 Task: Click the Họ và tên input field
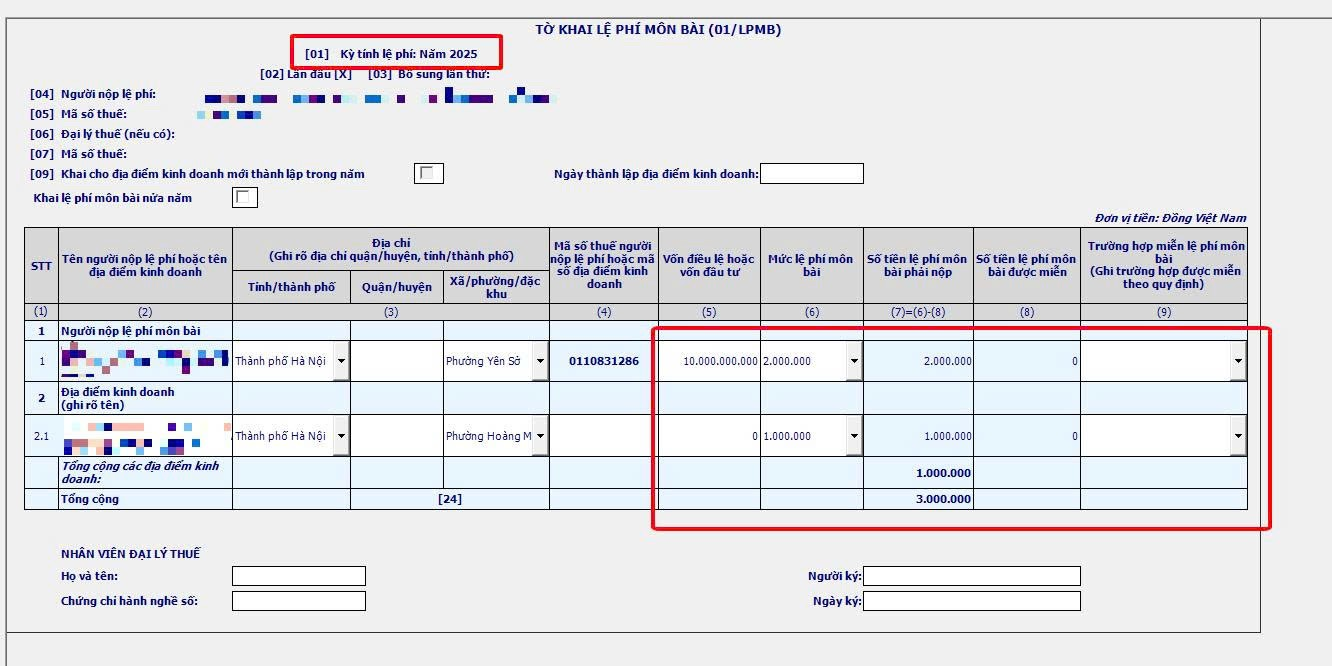(298, 576)
